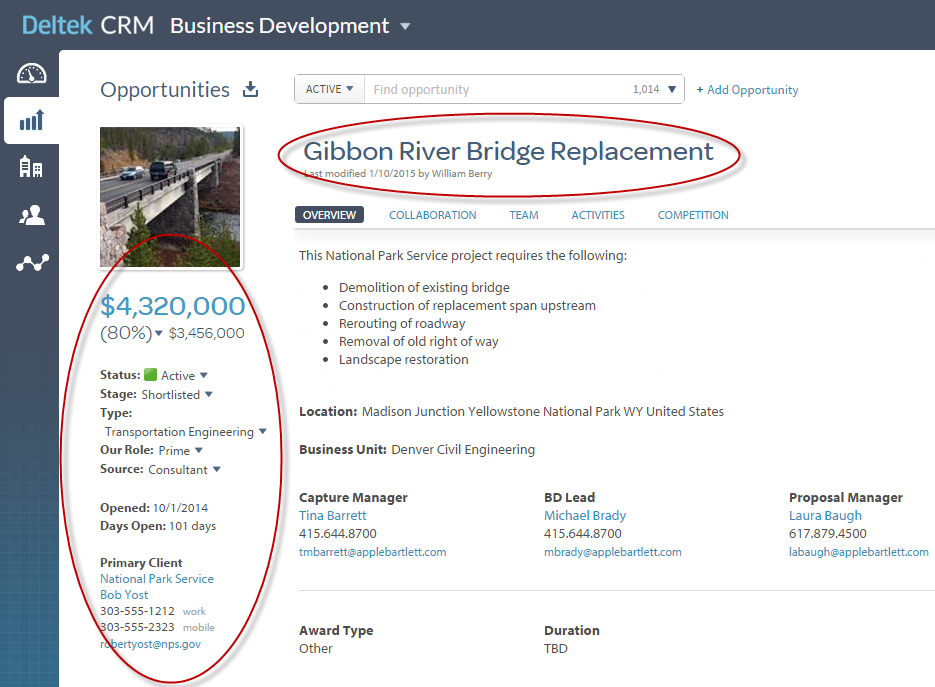Viewport: 935px width, 687px height.
Task: Expand the opportunity list arrow next to 1,014
Action: click(672, 90)
